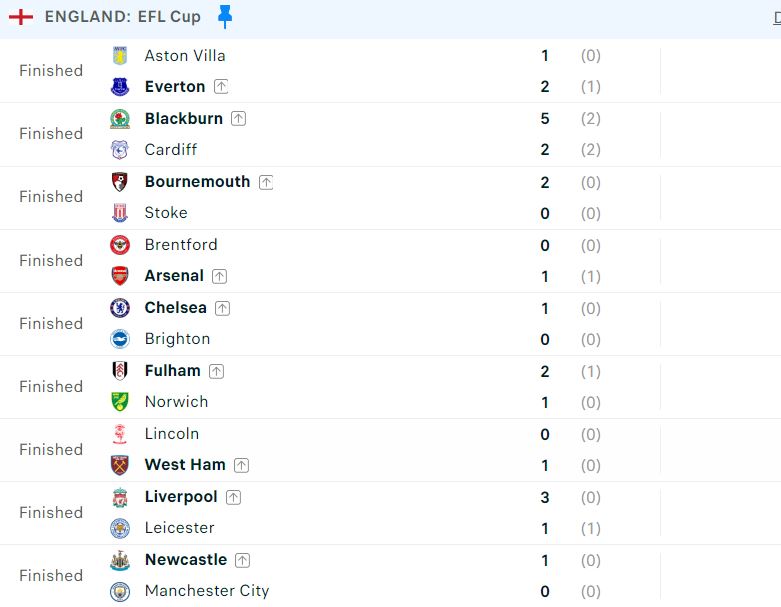Click the Manchester City club crest
This screenshot has width=781, height=607.
coord(120,591)
